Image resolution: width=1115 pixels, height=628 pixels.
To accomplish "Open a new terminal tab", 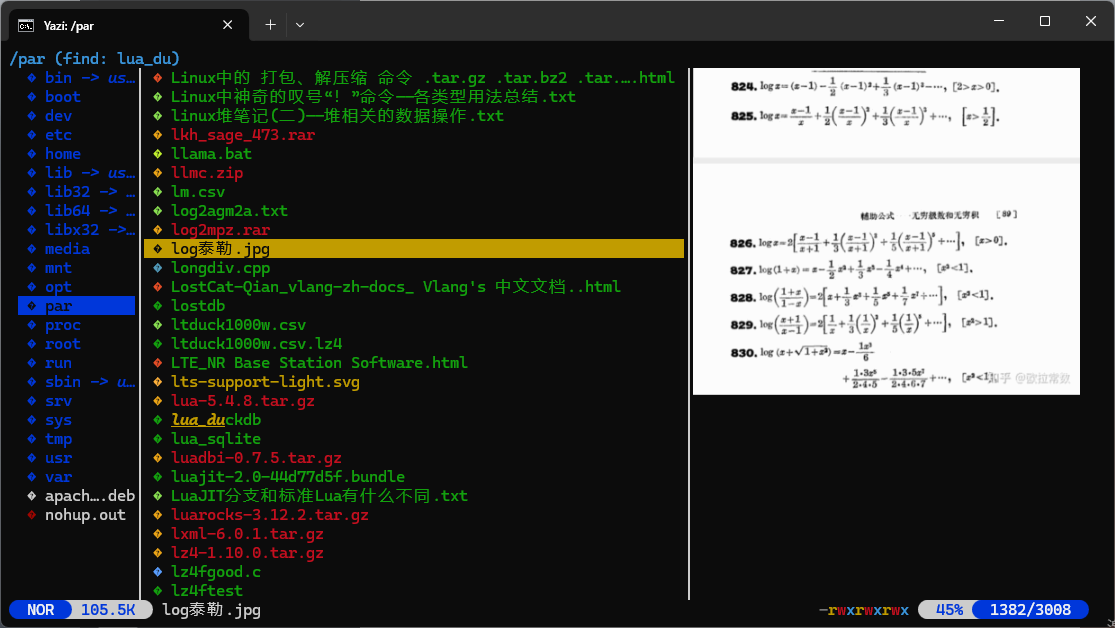I will pos(270,25).
